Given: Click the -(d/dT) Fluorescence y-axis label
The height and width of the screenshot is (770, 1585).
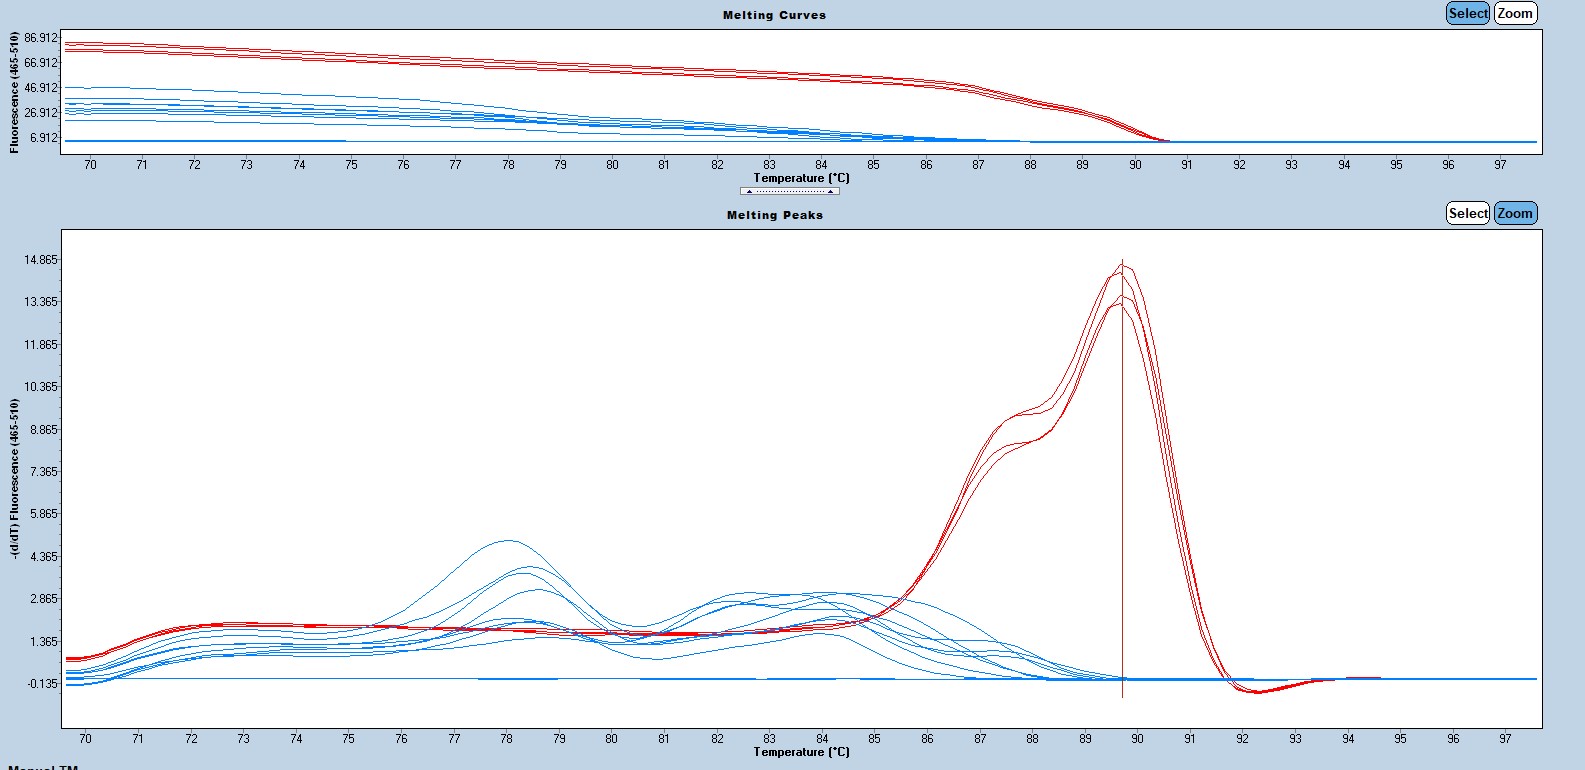Looking at the screenshot, I should point(14,478).
